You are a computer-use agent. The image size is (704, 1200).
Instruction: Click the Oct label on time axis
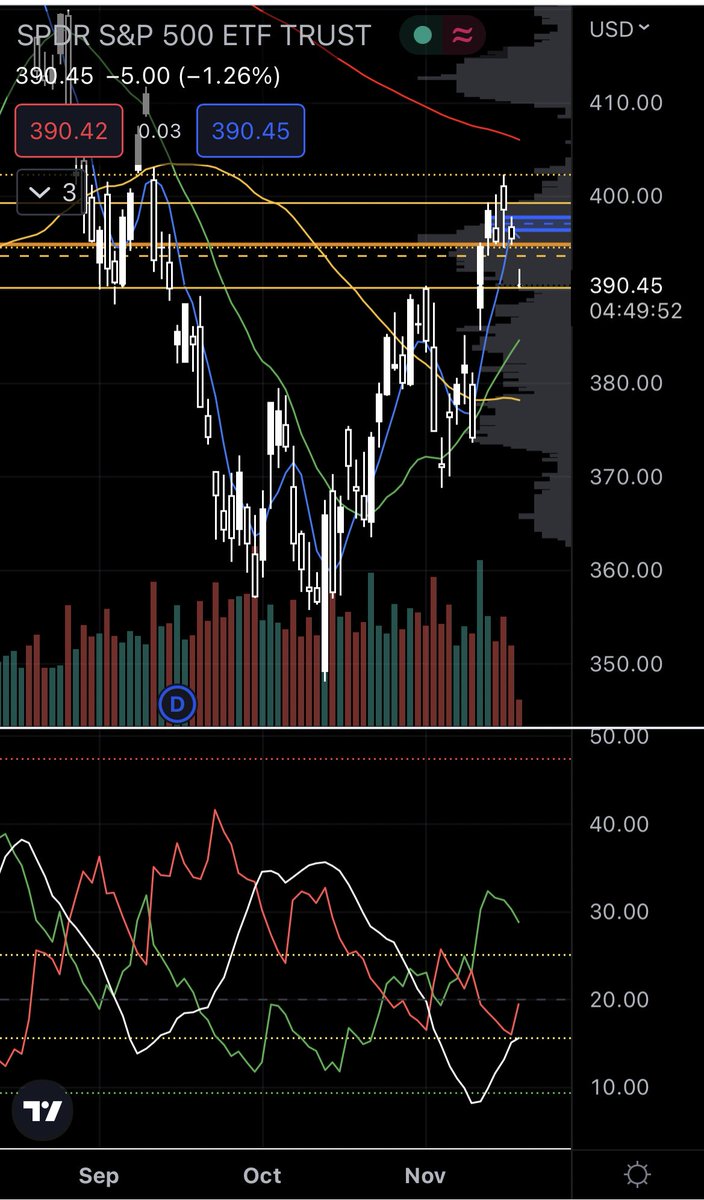[x=262, y=1175]
